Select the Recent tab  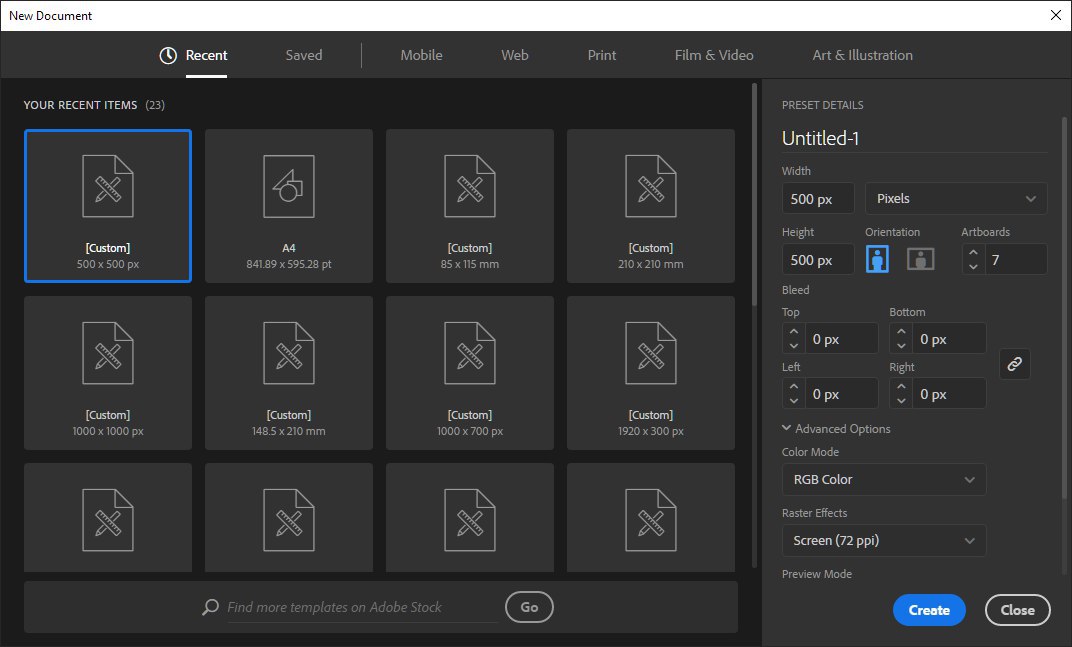pos(206,55)
